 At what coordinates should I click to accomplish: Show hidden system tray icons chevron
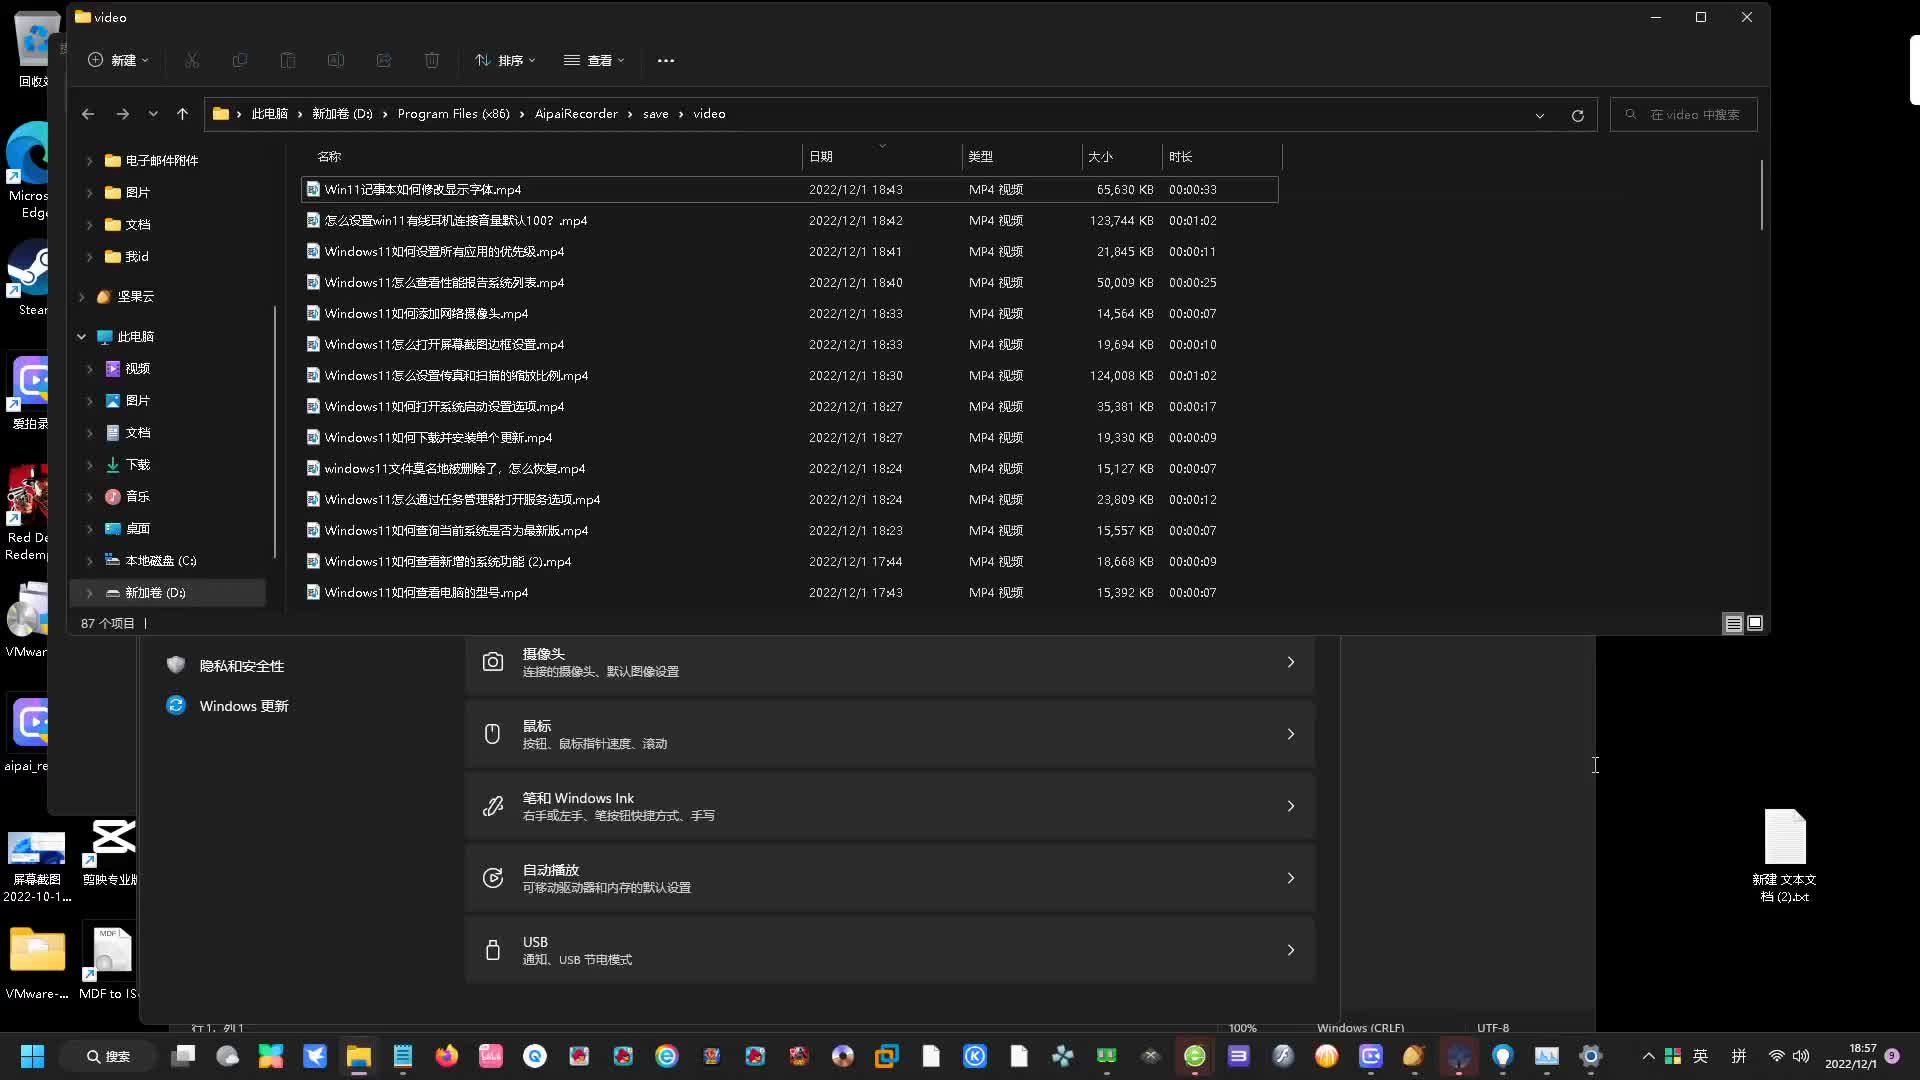pos(1649,1056)
